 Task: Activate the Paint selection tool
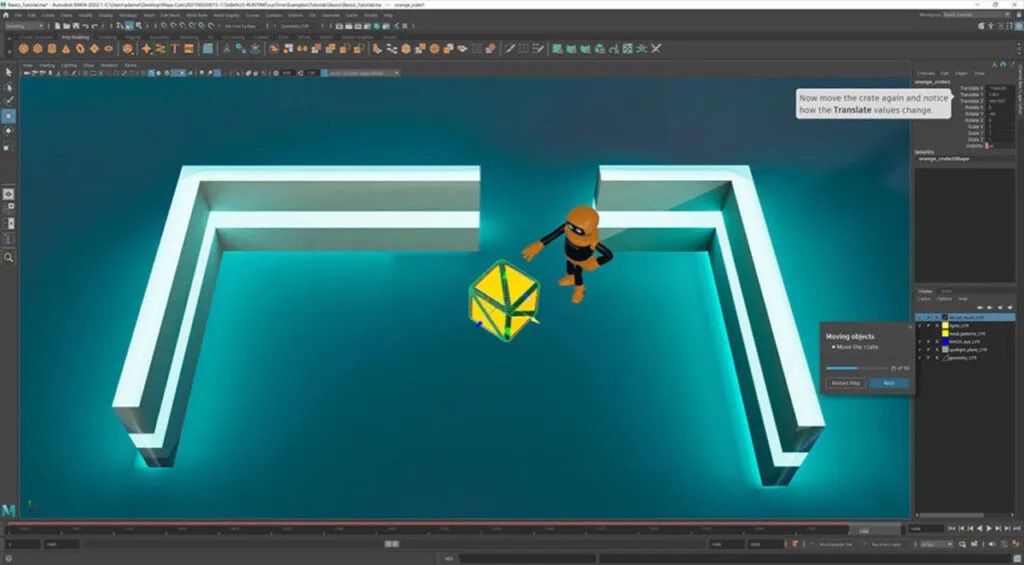pos(8,101)
